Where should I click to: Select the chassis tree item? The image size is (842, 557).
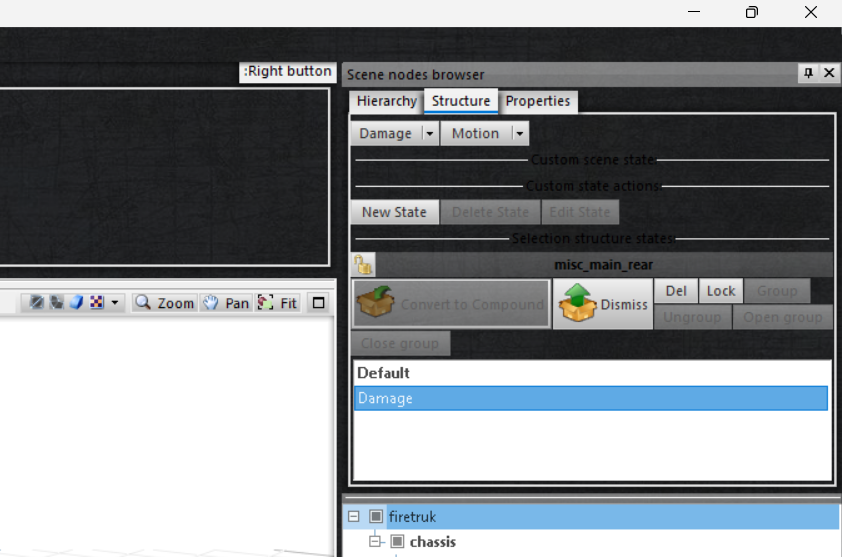pyautogui.click(x=433, y=541)
